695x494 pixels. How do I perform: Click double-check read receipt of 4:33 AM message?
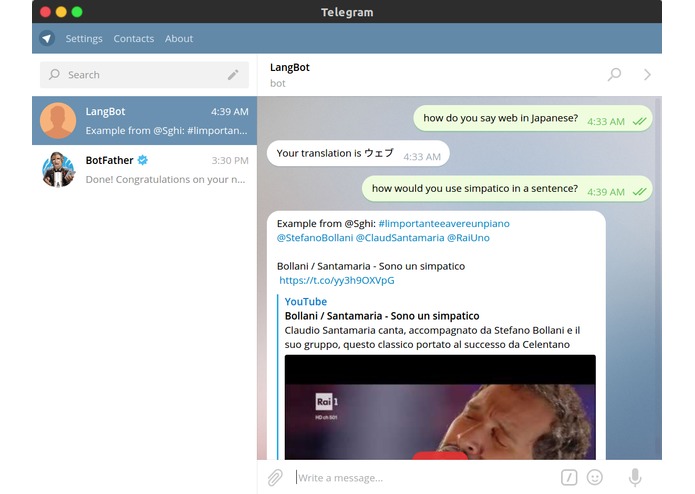639,121
